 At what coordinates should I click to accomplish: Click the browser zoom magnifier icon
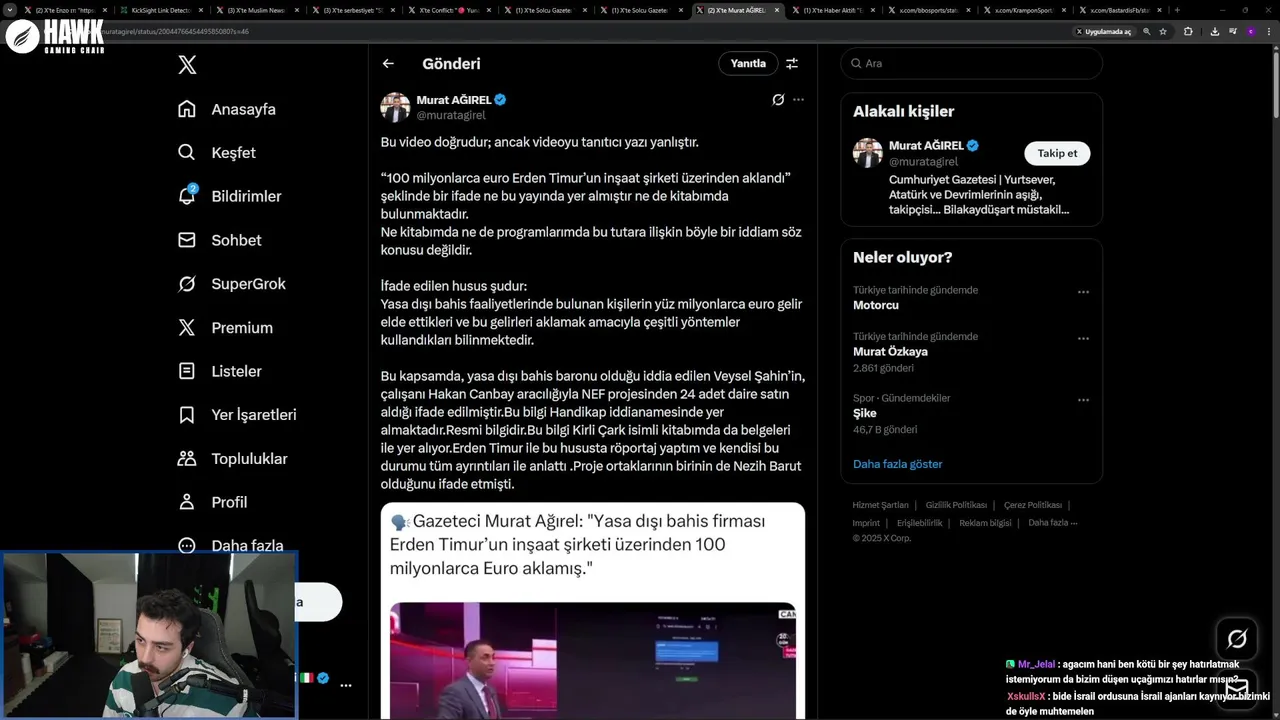[x=1147, y=32]
